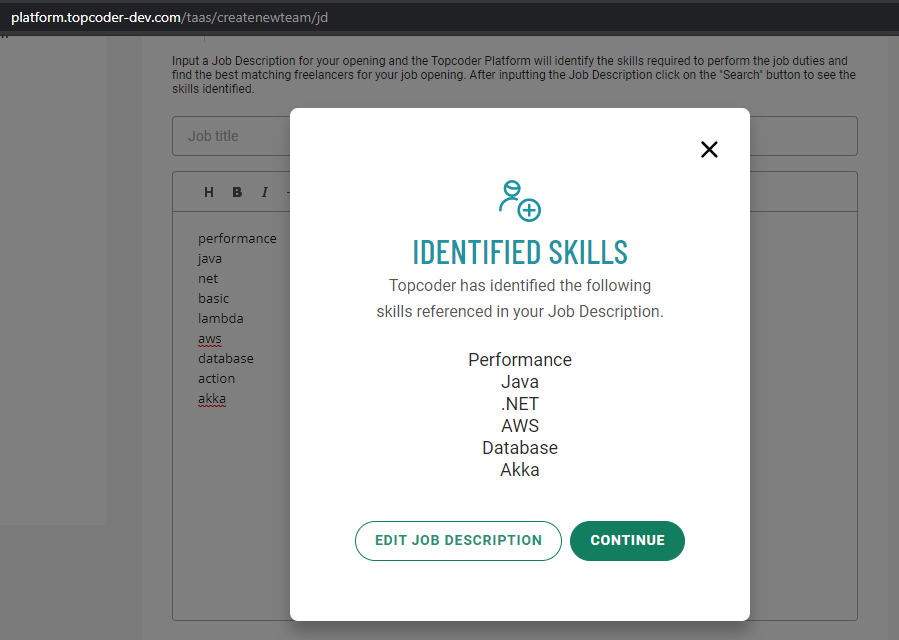
Task: Click 'akka' line in job description
Action: pyautogui.click(x=212, y=399)
